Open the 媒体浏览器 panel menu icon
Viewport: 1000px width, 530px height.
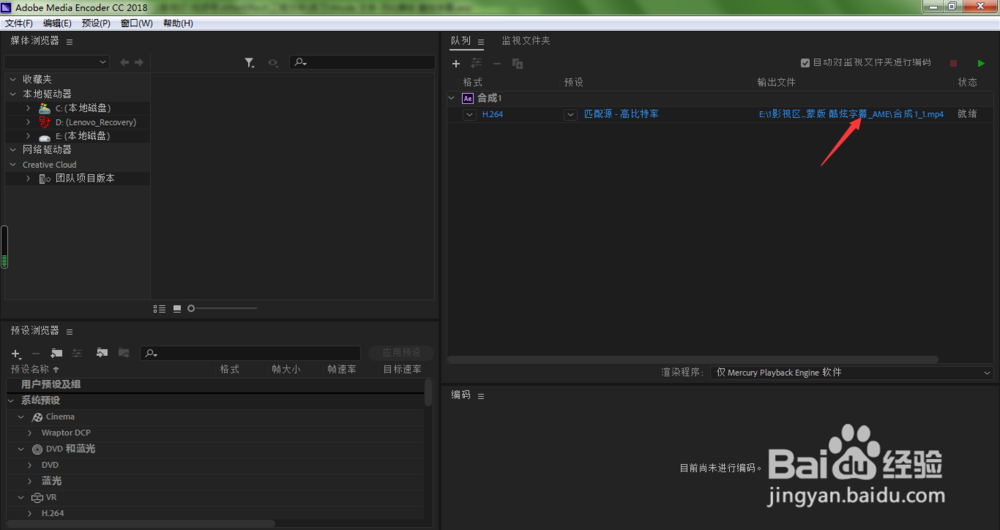70,42
